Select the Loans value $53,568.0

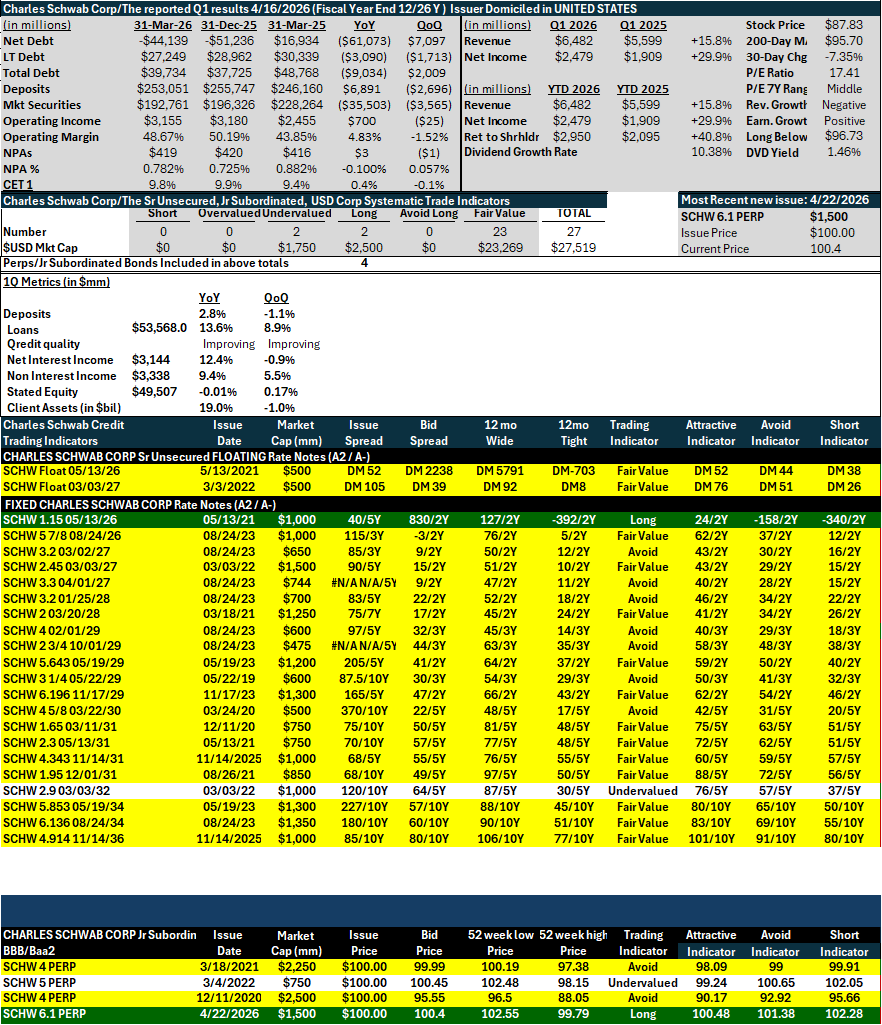160,328
